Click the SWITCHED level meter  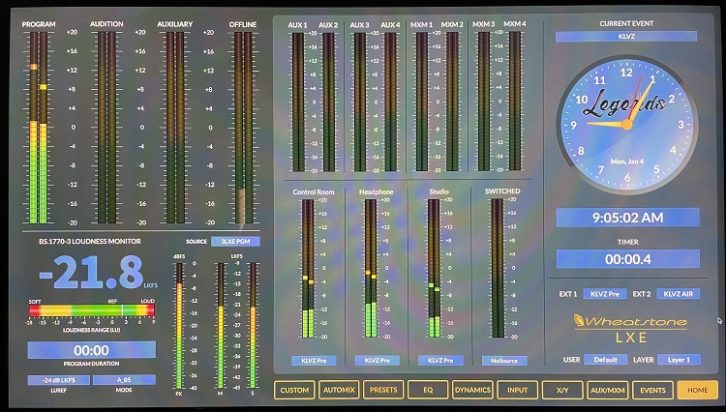[497, 268]
